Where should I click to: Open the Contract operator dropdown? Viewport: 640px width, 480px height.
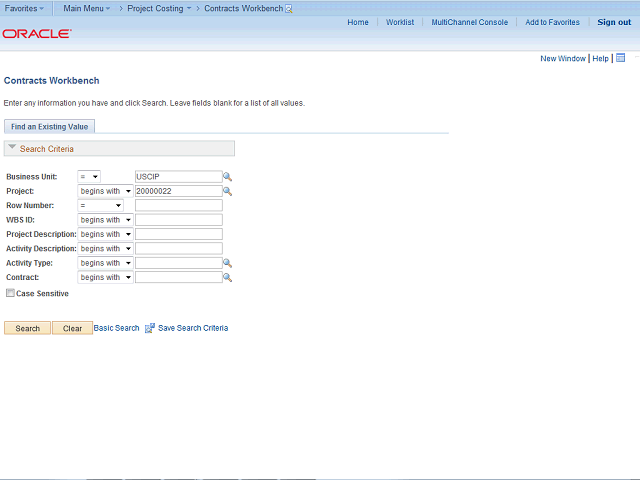(105, 278)
